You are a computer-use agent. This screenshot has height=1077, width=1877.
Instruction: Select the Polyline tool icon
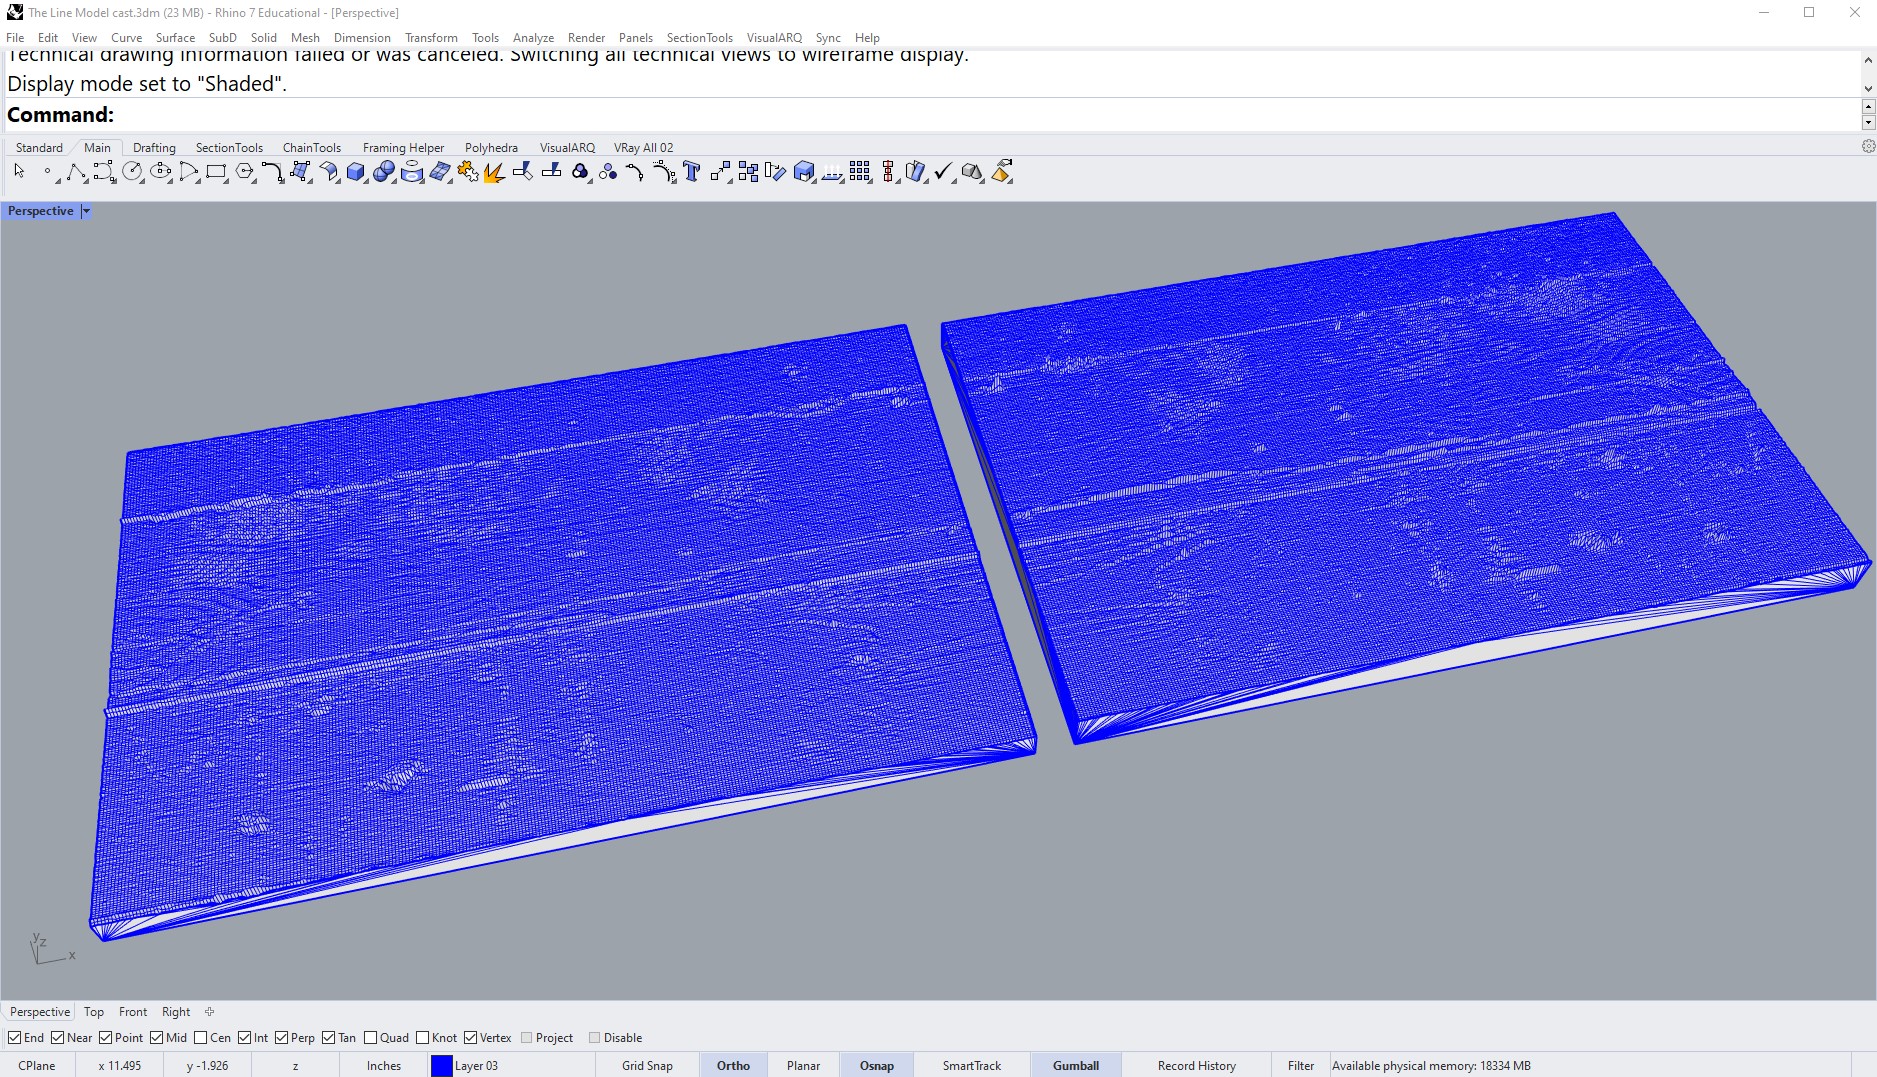[x=75, y=173]
